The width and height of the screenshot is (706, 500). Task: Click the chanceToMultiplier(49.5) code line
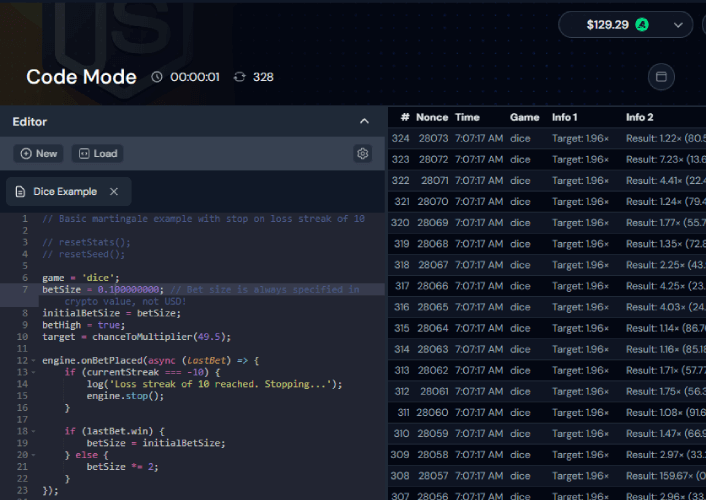[x=136, y=337]
